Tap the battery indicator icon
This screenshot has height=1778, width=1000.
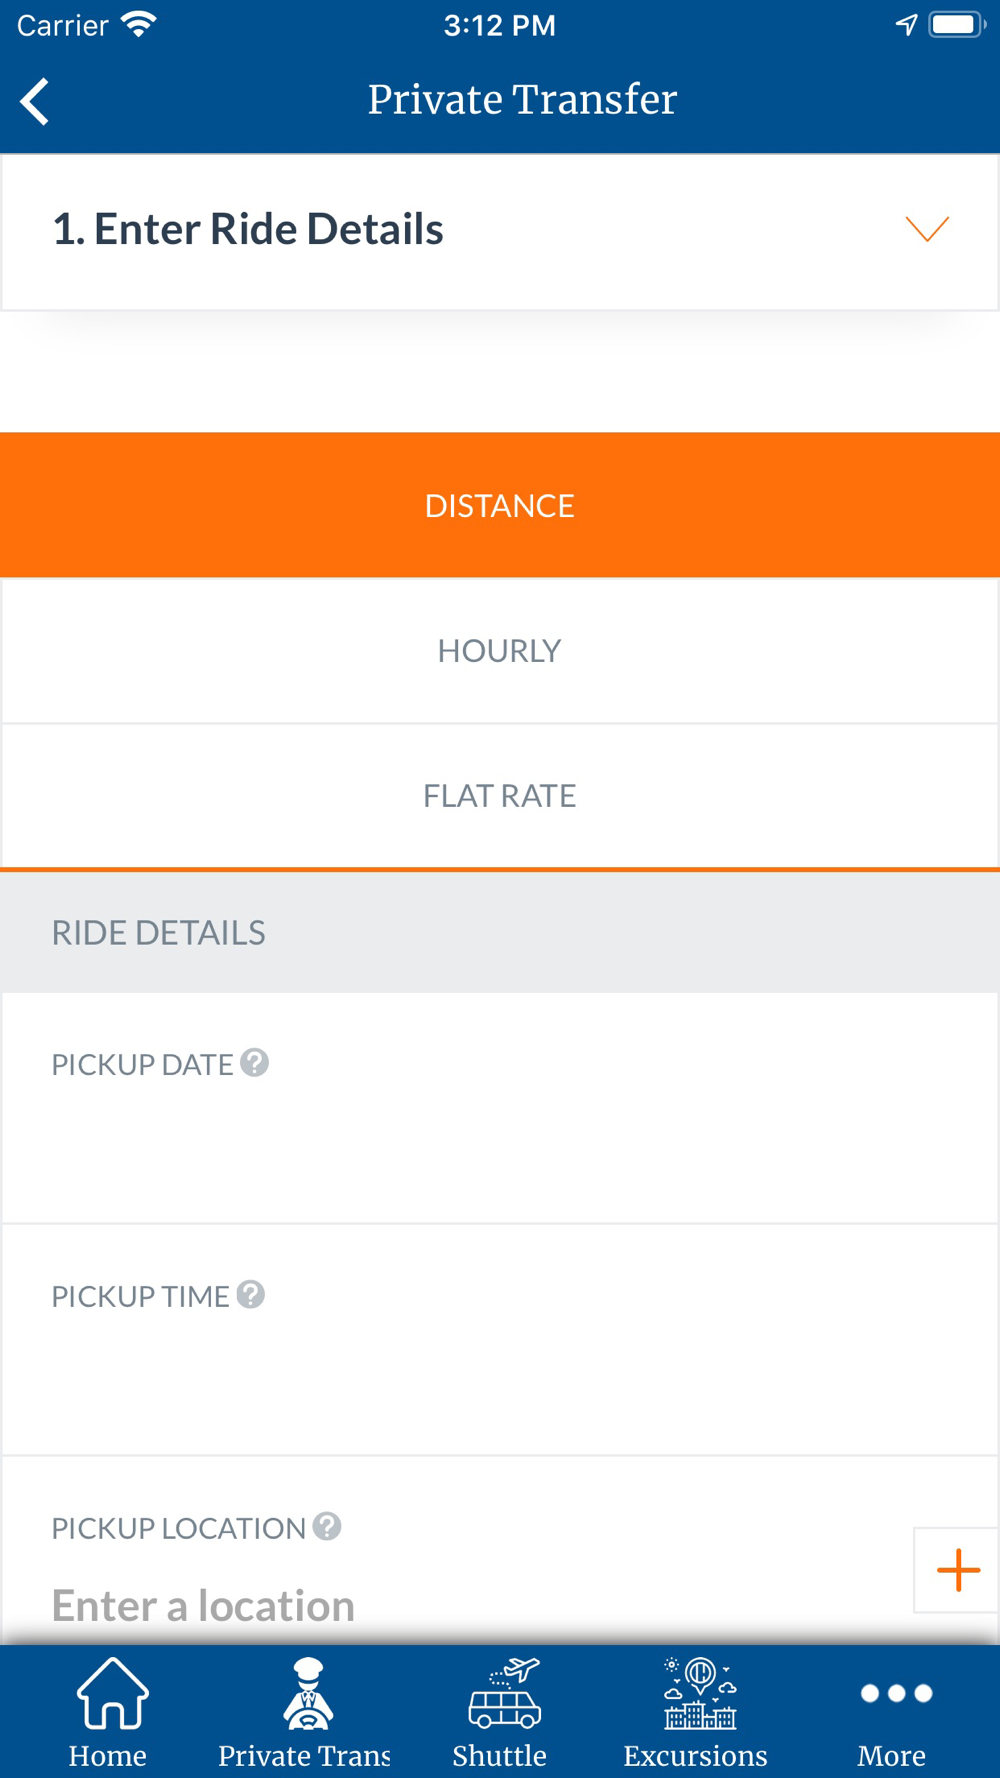click(956, 25)
